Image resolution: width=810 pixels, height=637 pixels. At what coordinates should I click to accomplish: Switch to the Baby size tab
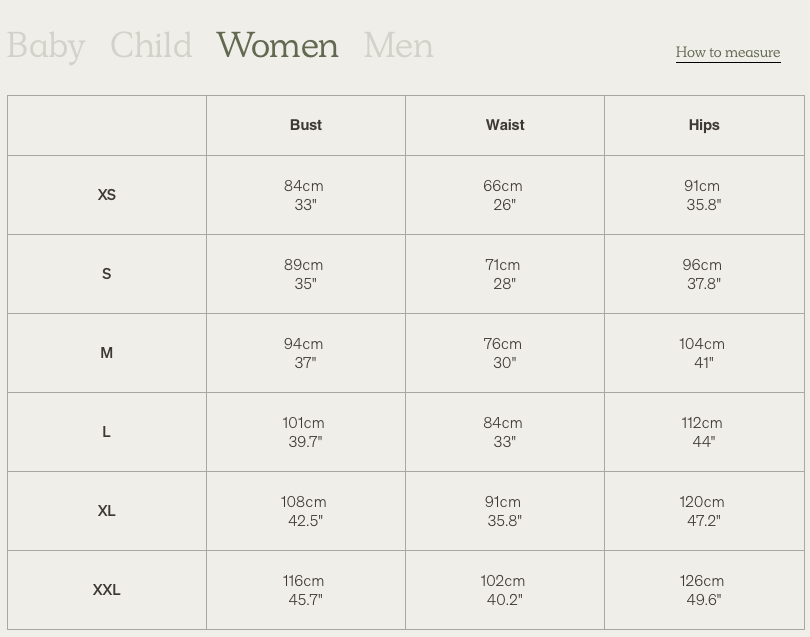(45, 45)
